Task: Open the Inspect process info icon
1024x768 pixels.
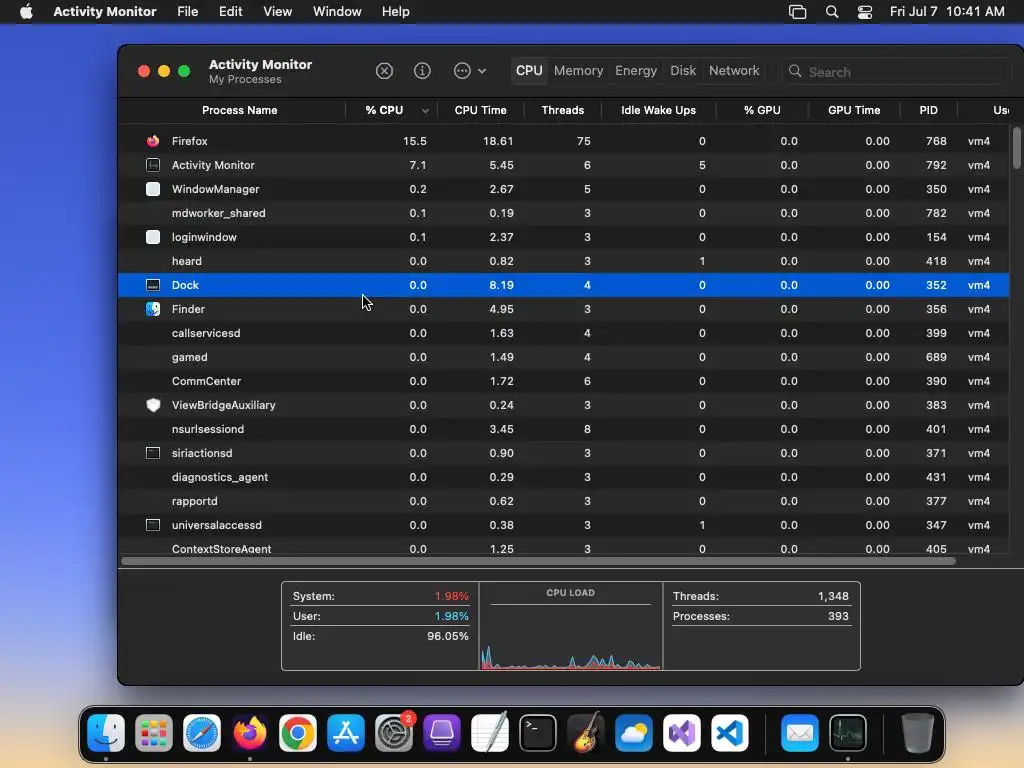Action: point(423,71)
